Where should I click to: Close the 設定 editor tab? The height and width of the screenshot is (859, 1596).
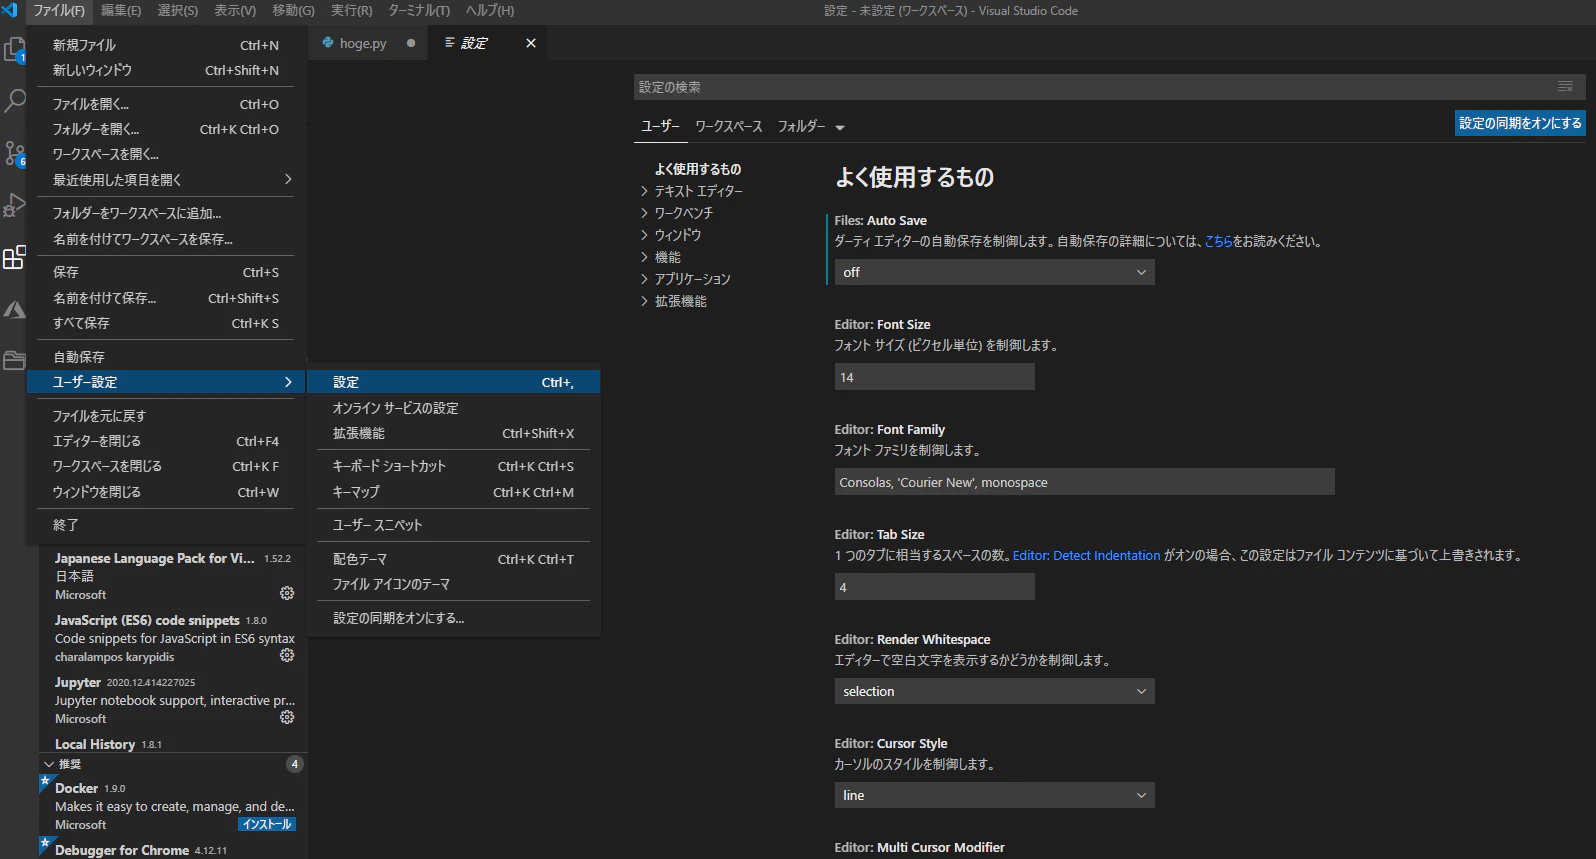pyautogui.click(x=531, y=43)
